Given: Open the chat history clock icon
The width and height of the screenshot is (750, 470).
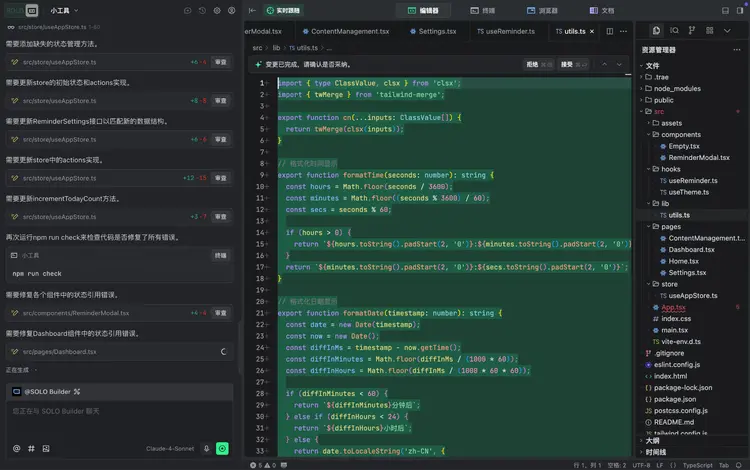Looking at the screenshot, I should click(x=202, y=11).
